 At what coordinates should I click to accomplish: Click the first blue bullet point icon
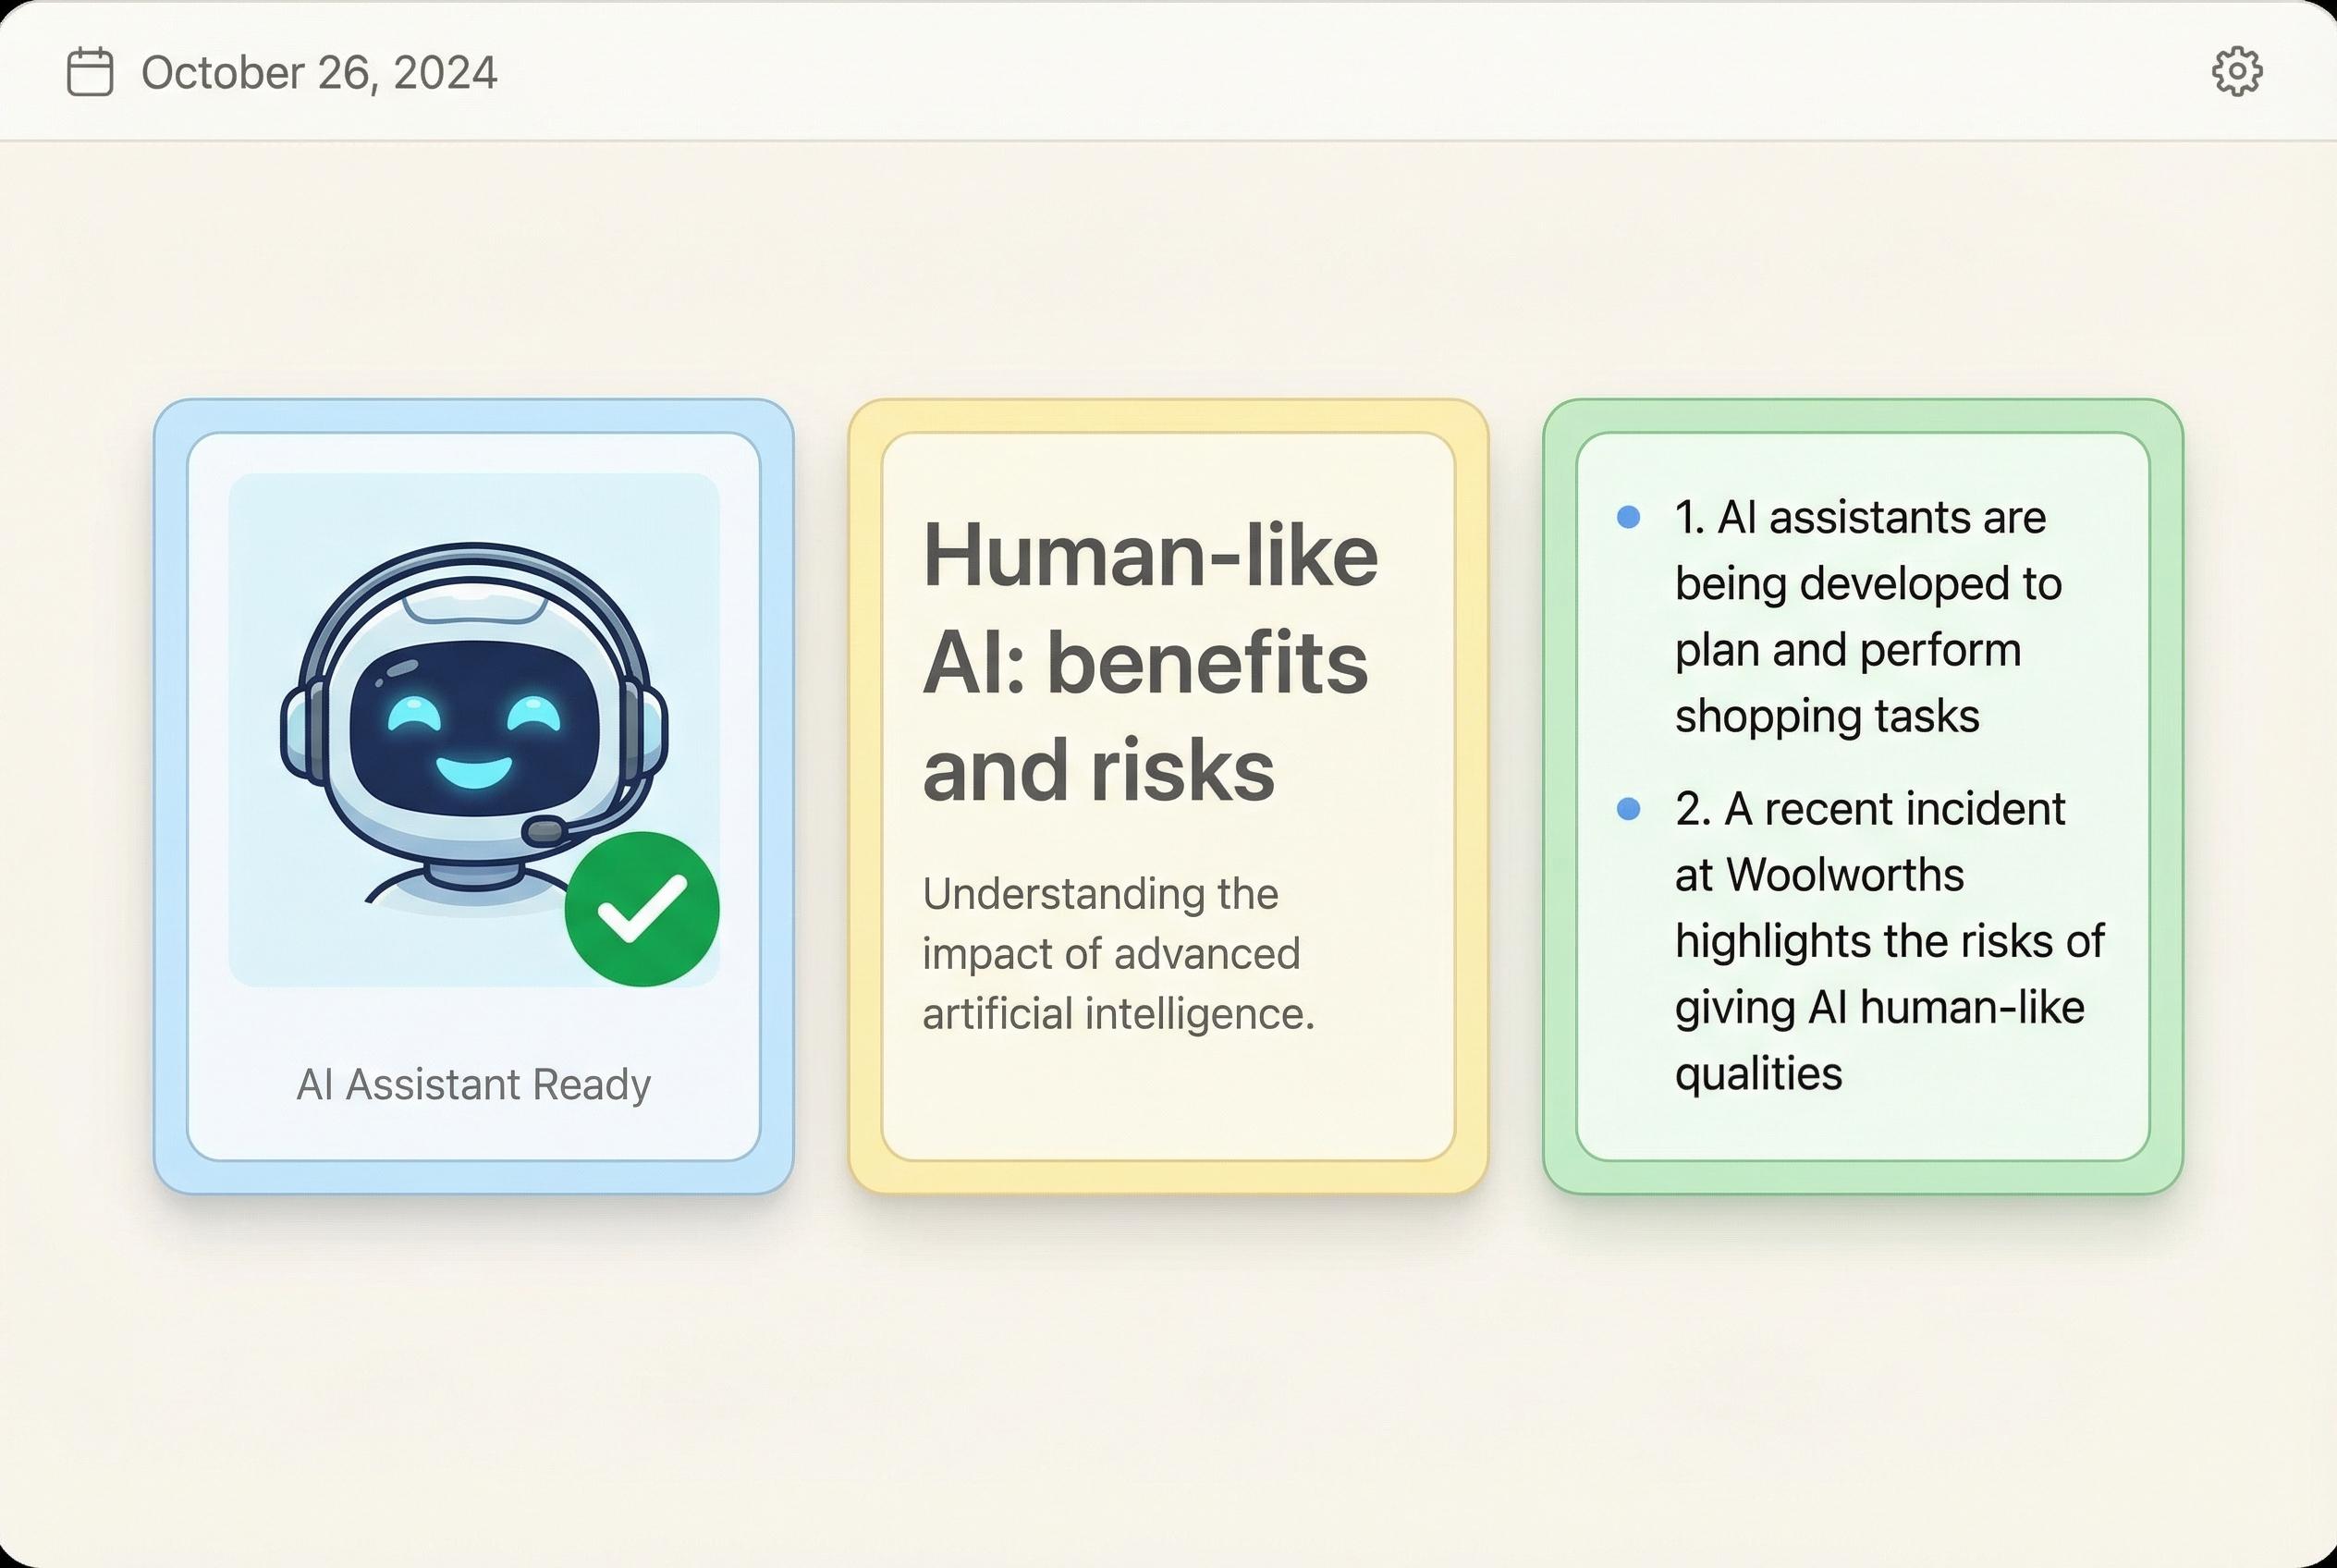(x=1630, y=515)
